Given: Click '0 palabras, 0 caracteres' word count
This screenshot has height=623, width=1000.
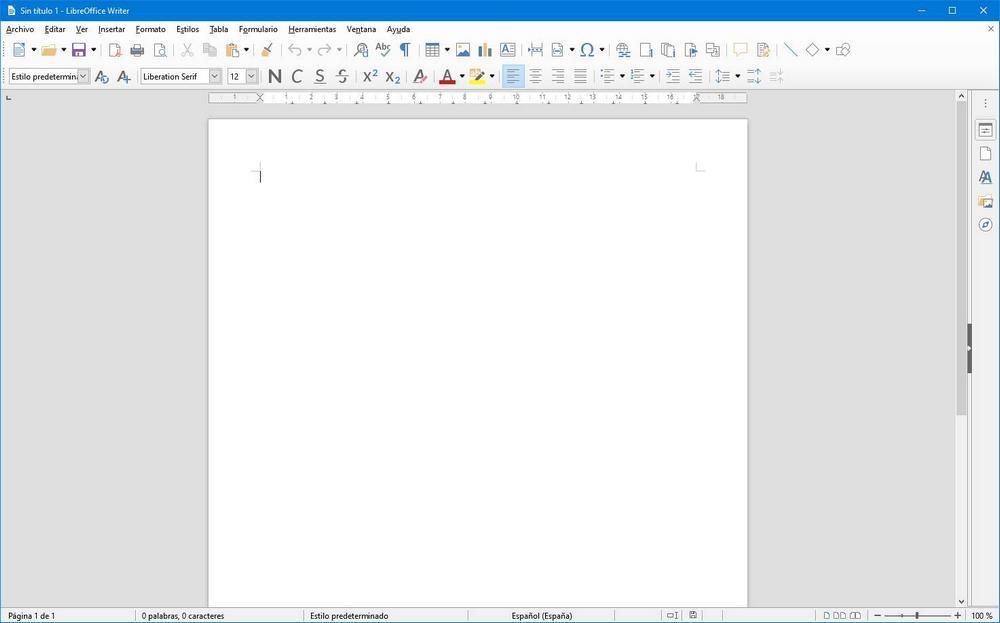Looking at the screenshot, I should [x=182, y=616].
